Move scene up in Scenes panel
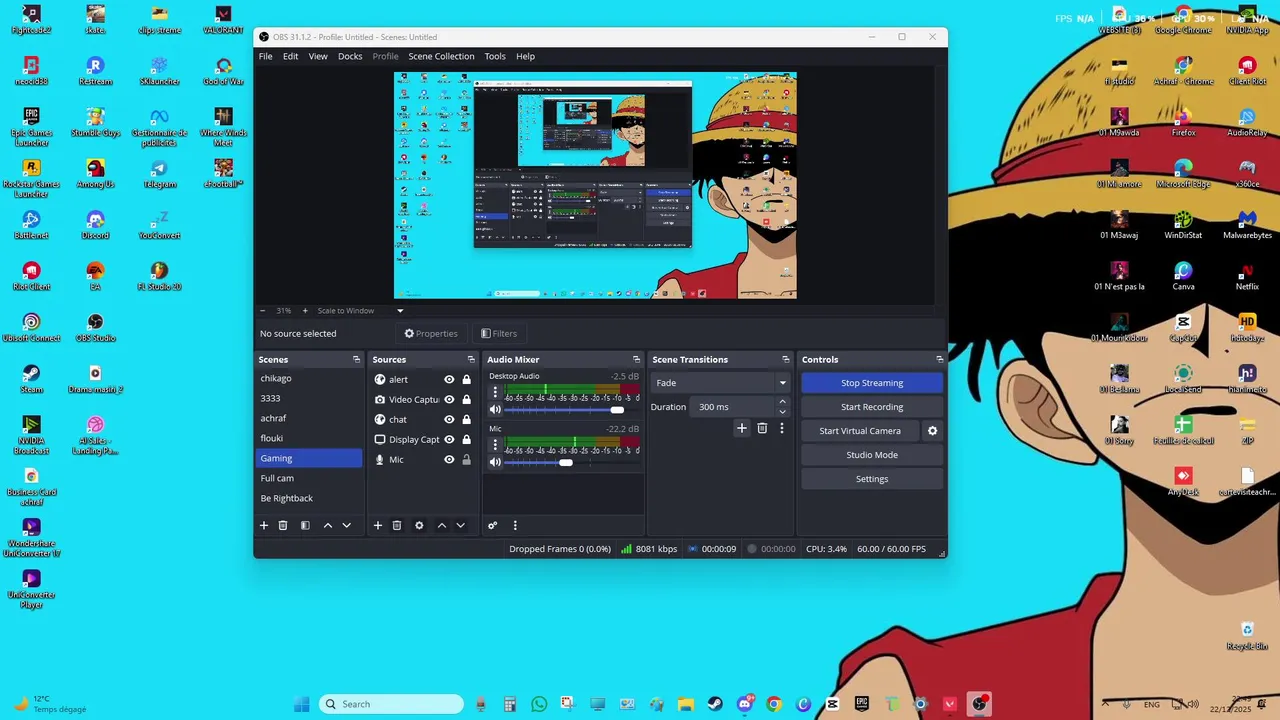This screenshot has width=1280, height=720. tap(327, 525)
